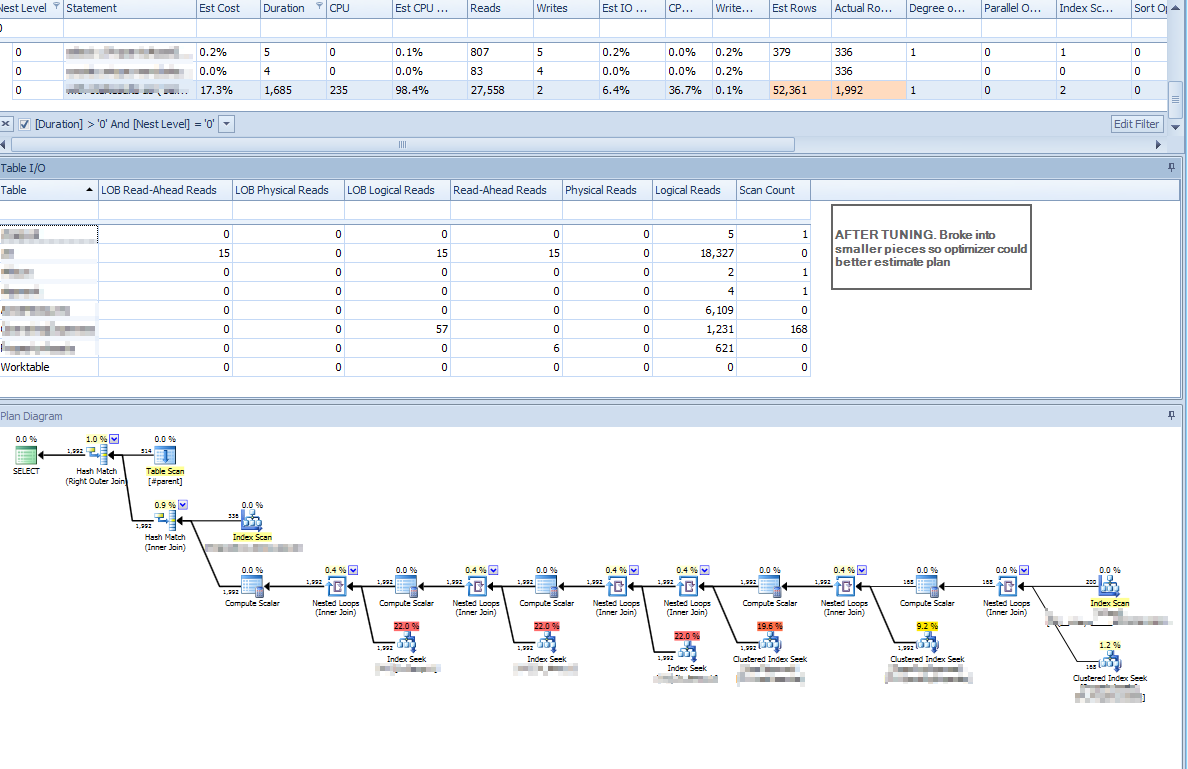The width and height of the screenshot is (1188, 769).
Task: Sort by the Est Rows column header
Action: click(800, 8)
